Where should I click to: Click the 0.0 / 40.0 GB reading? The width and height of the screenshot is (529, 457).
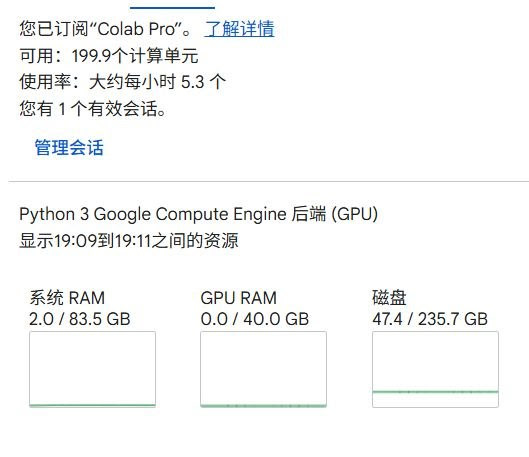pyautogui.click(x=255, y=319)
